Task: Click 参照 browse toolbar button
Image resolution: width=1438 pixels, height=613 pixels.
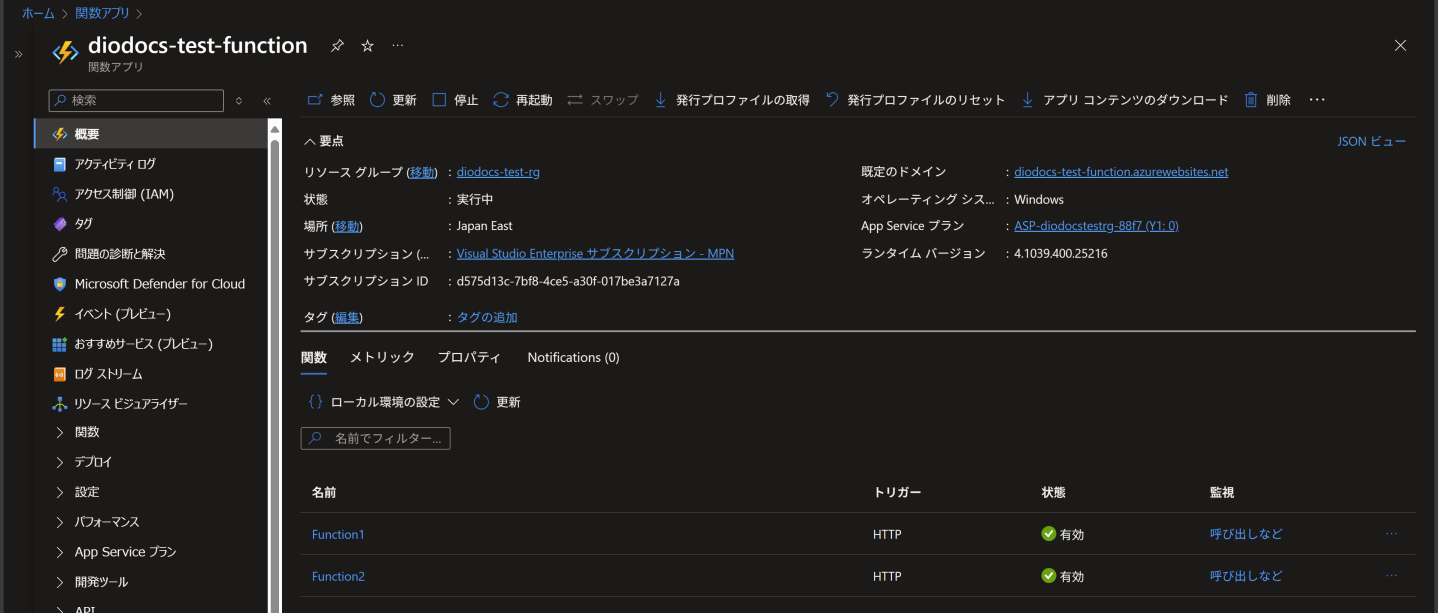Action: (331, 100)
